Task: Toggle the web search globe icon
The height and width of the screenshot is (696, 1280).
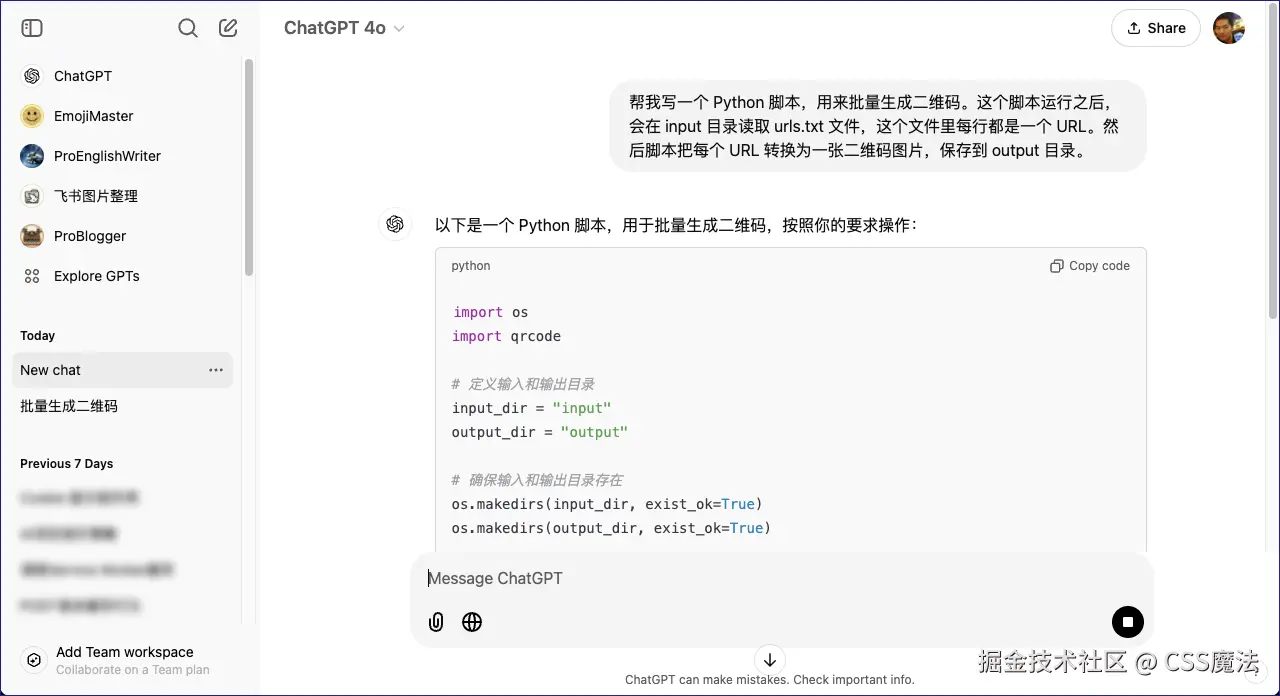Action: (472, 622)
